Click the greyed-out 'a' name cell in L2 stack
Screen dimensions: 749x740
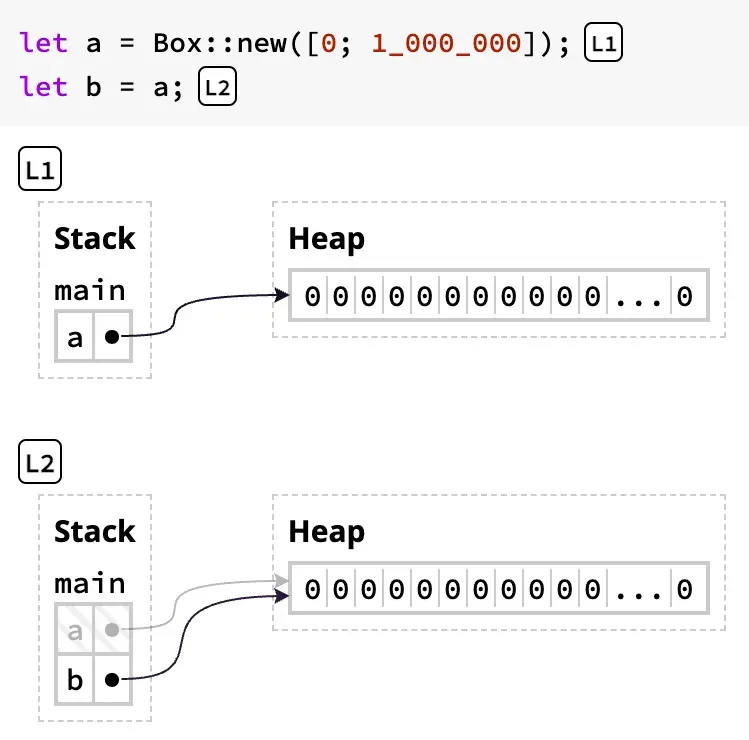75,630
